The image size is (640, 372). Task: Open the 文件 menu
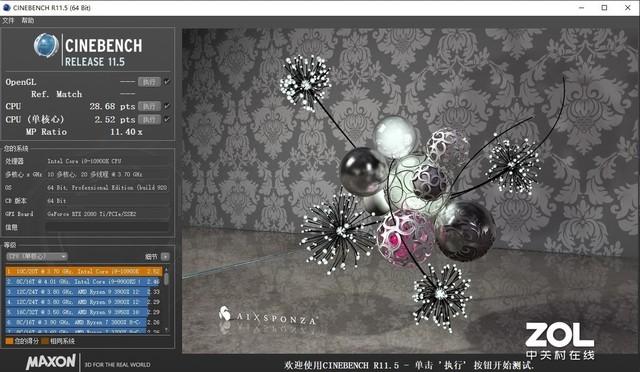pyautogui.click(x=8, y=20)
